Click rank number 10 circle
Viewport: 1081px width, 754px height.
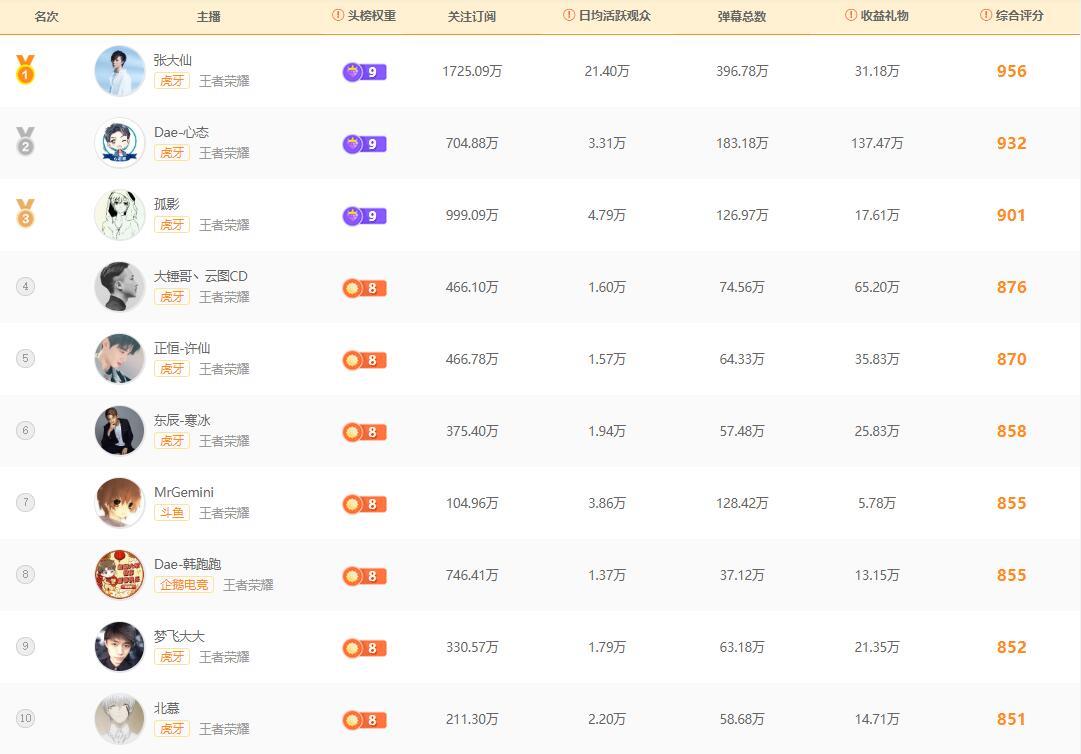tap(25, 718)
